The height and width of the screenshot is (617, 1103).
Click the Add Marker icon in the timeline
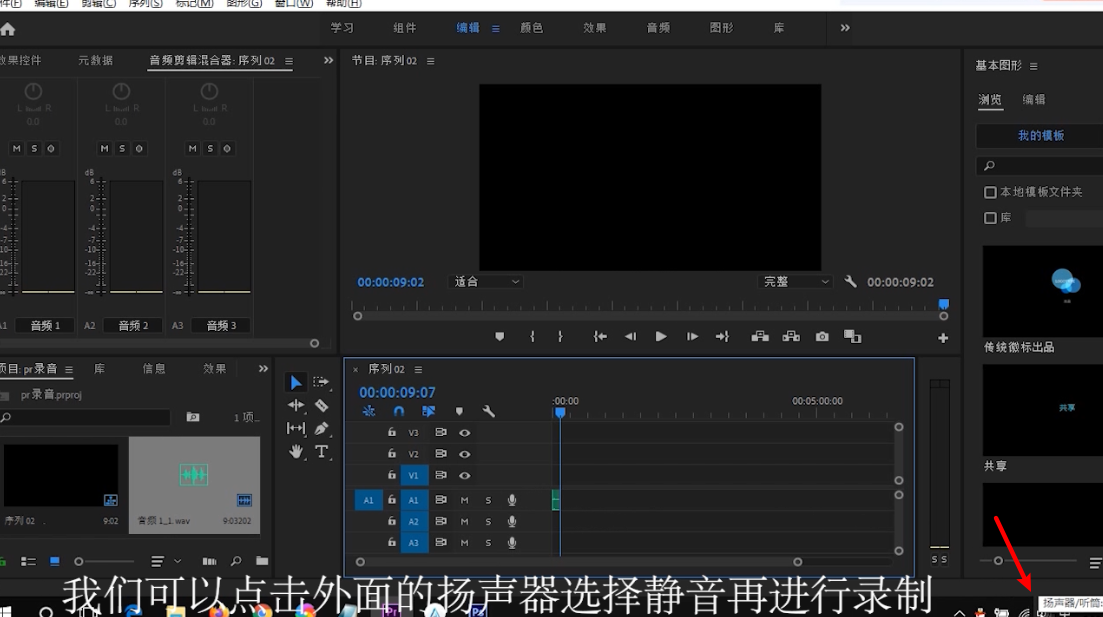(x=459, y=411)
